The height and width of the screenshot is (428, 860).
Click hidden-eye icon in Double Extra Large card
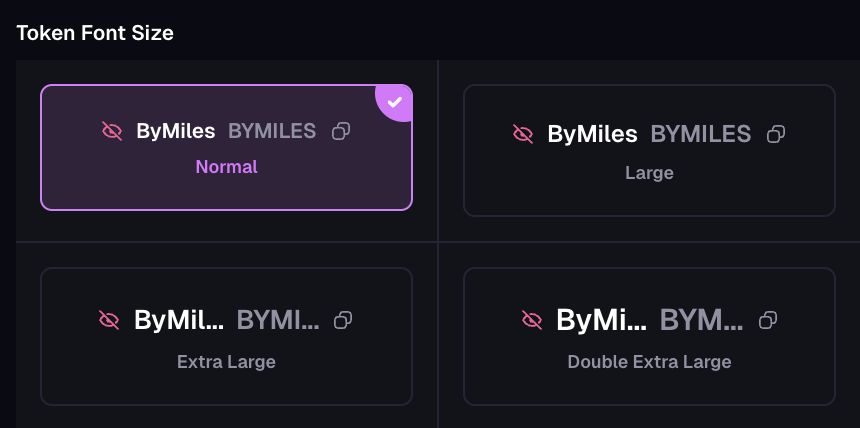(532, 319)
